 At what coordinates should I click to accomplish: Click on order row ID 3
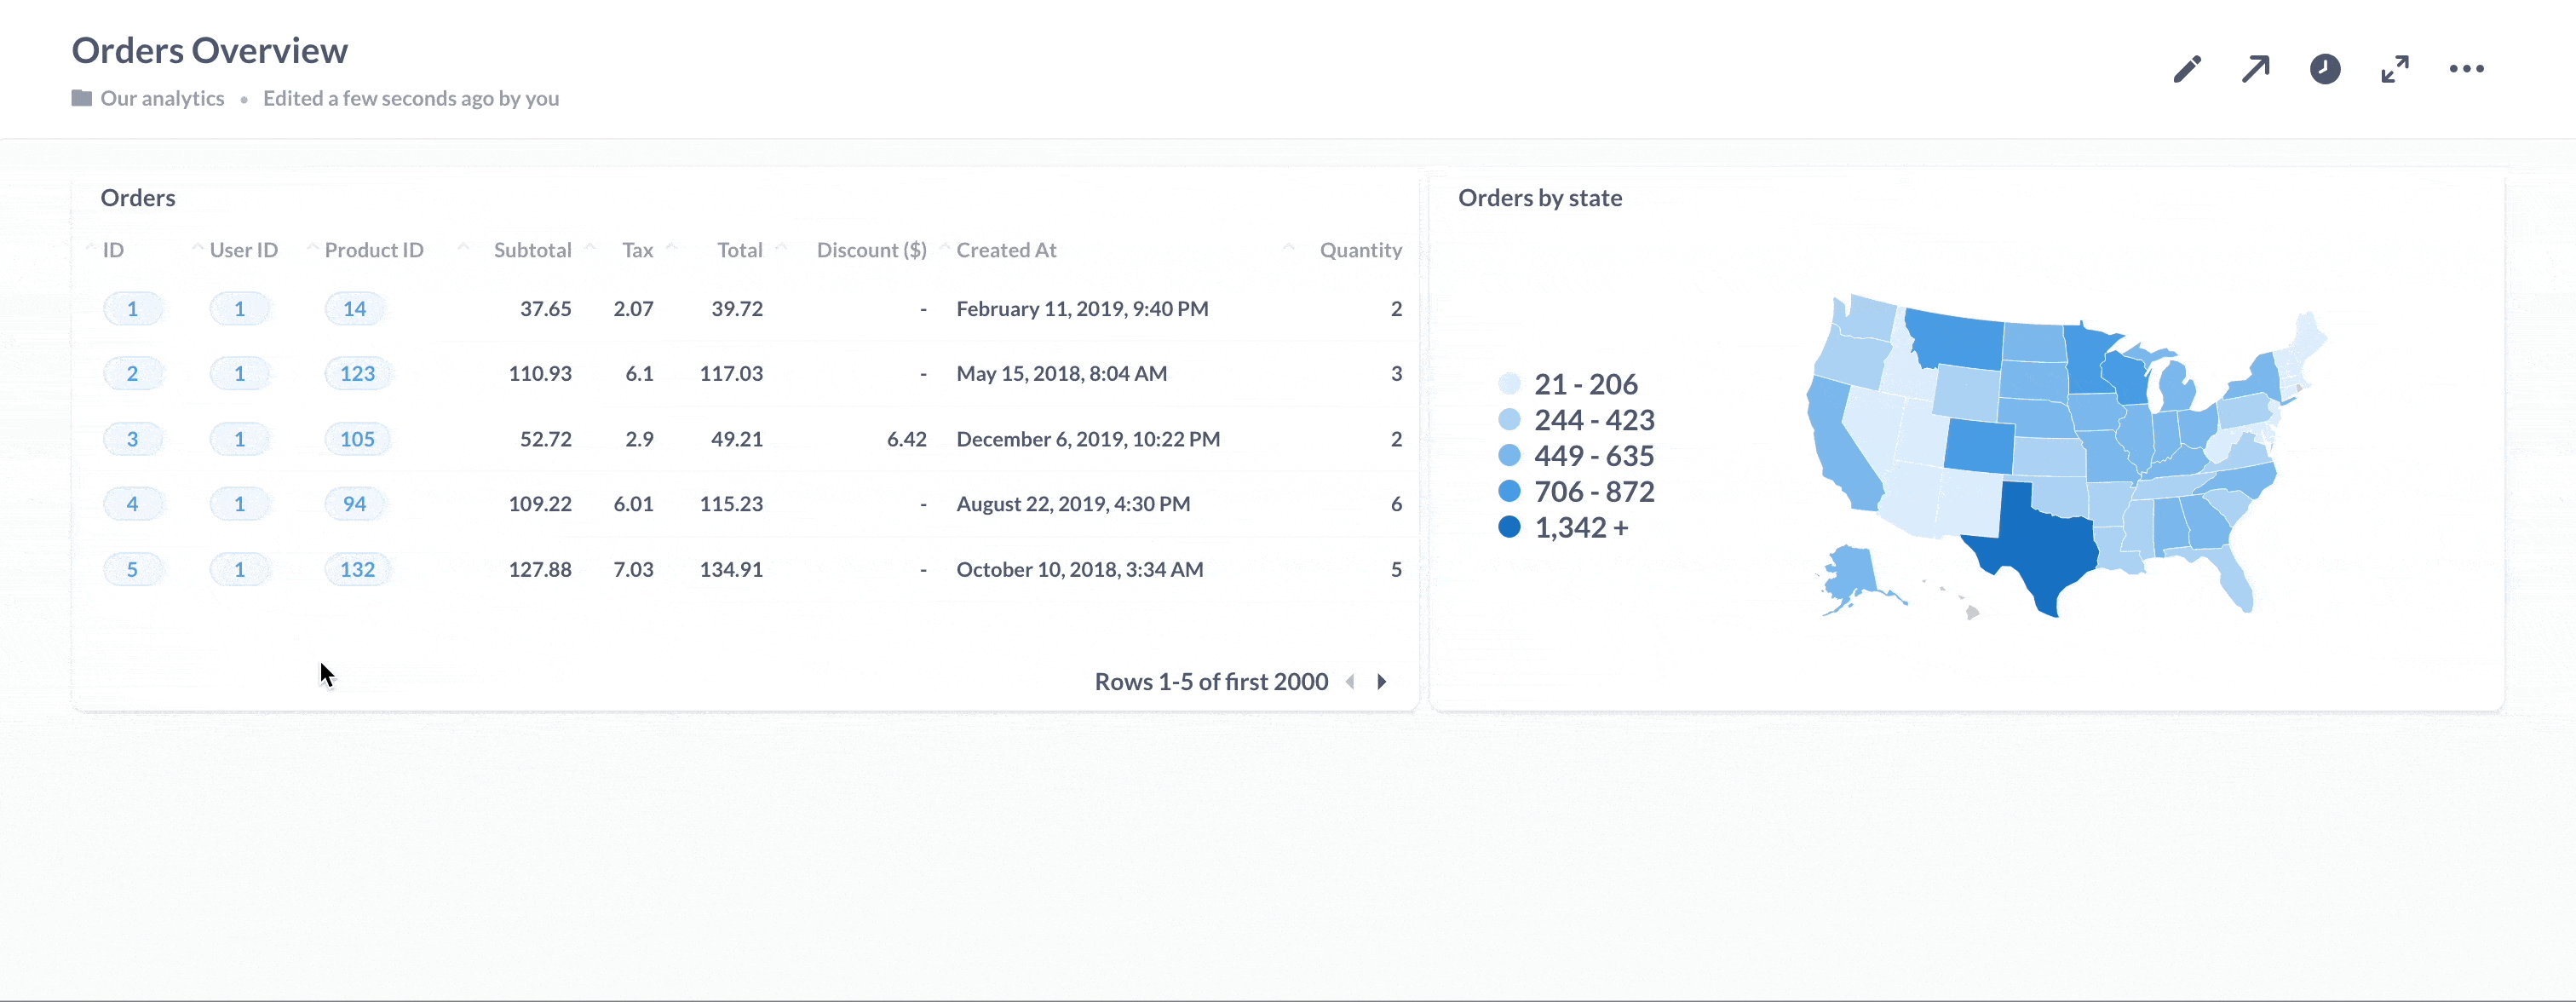click(131, 439)
